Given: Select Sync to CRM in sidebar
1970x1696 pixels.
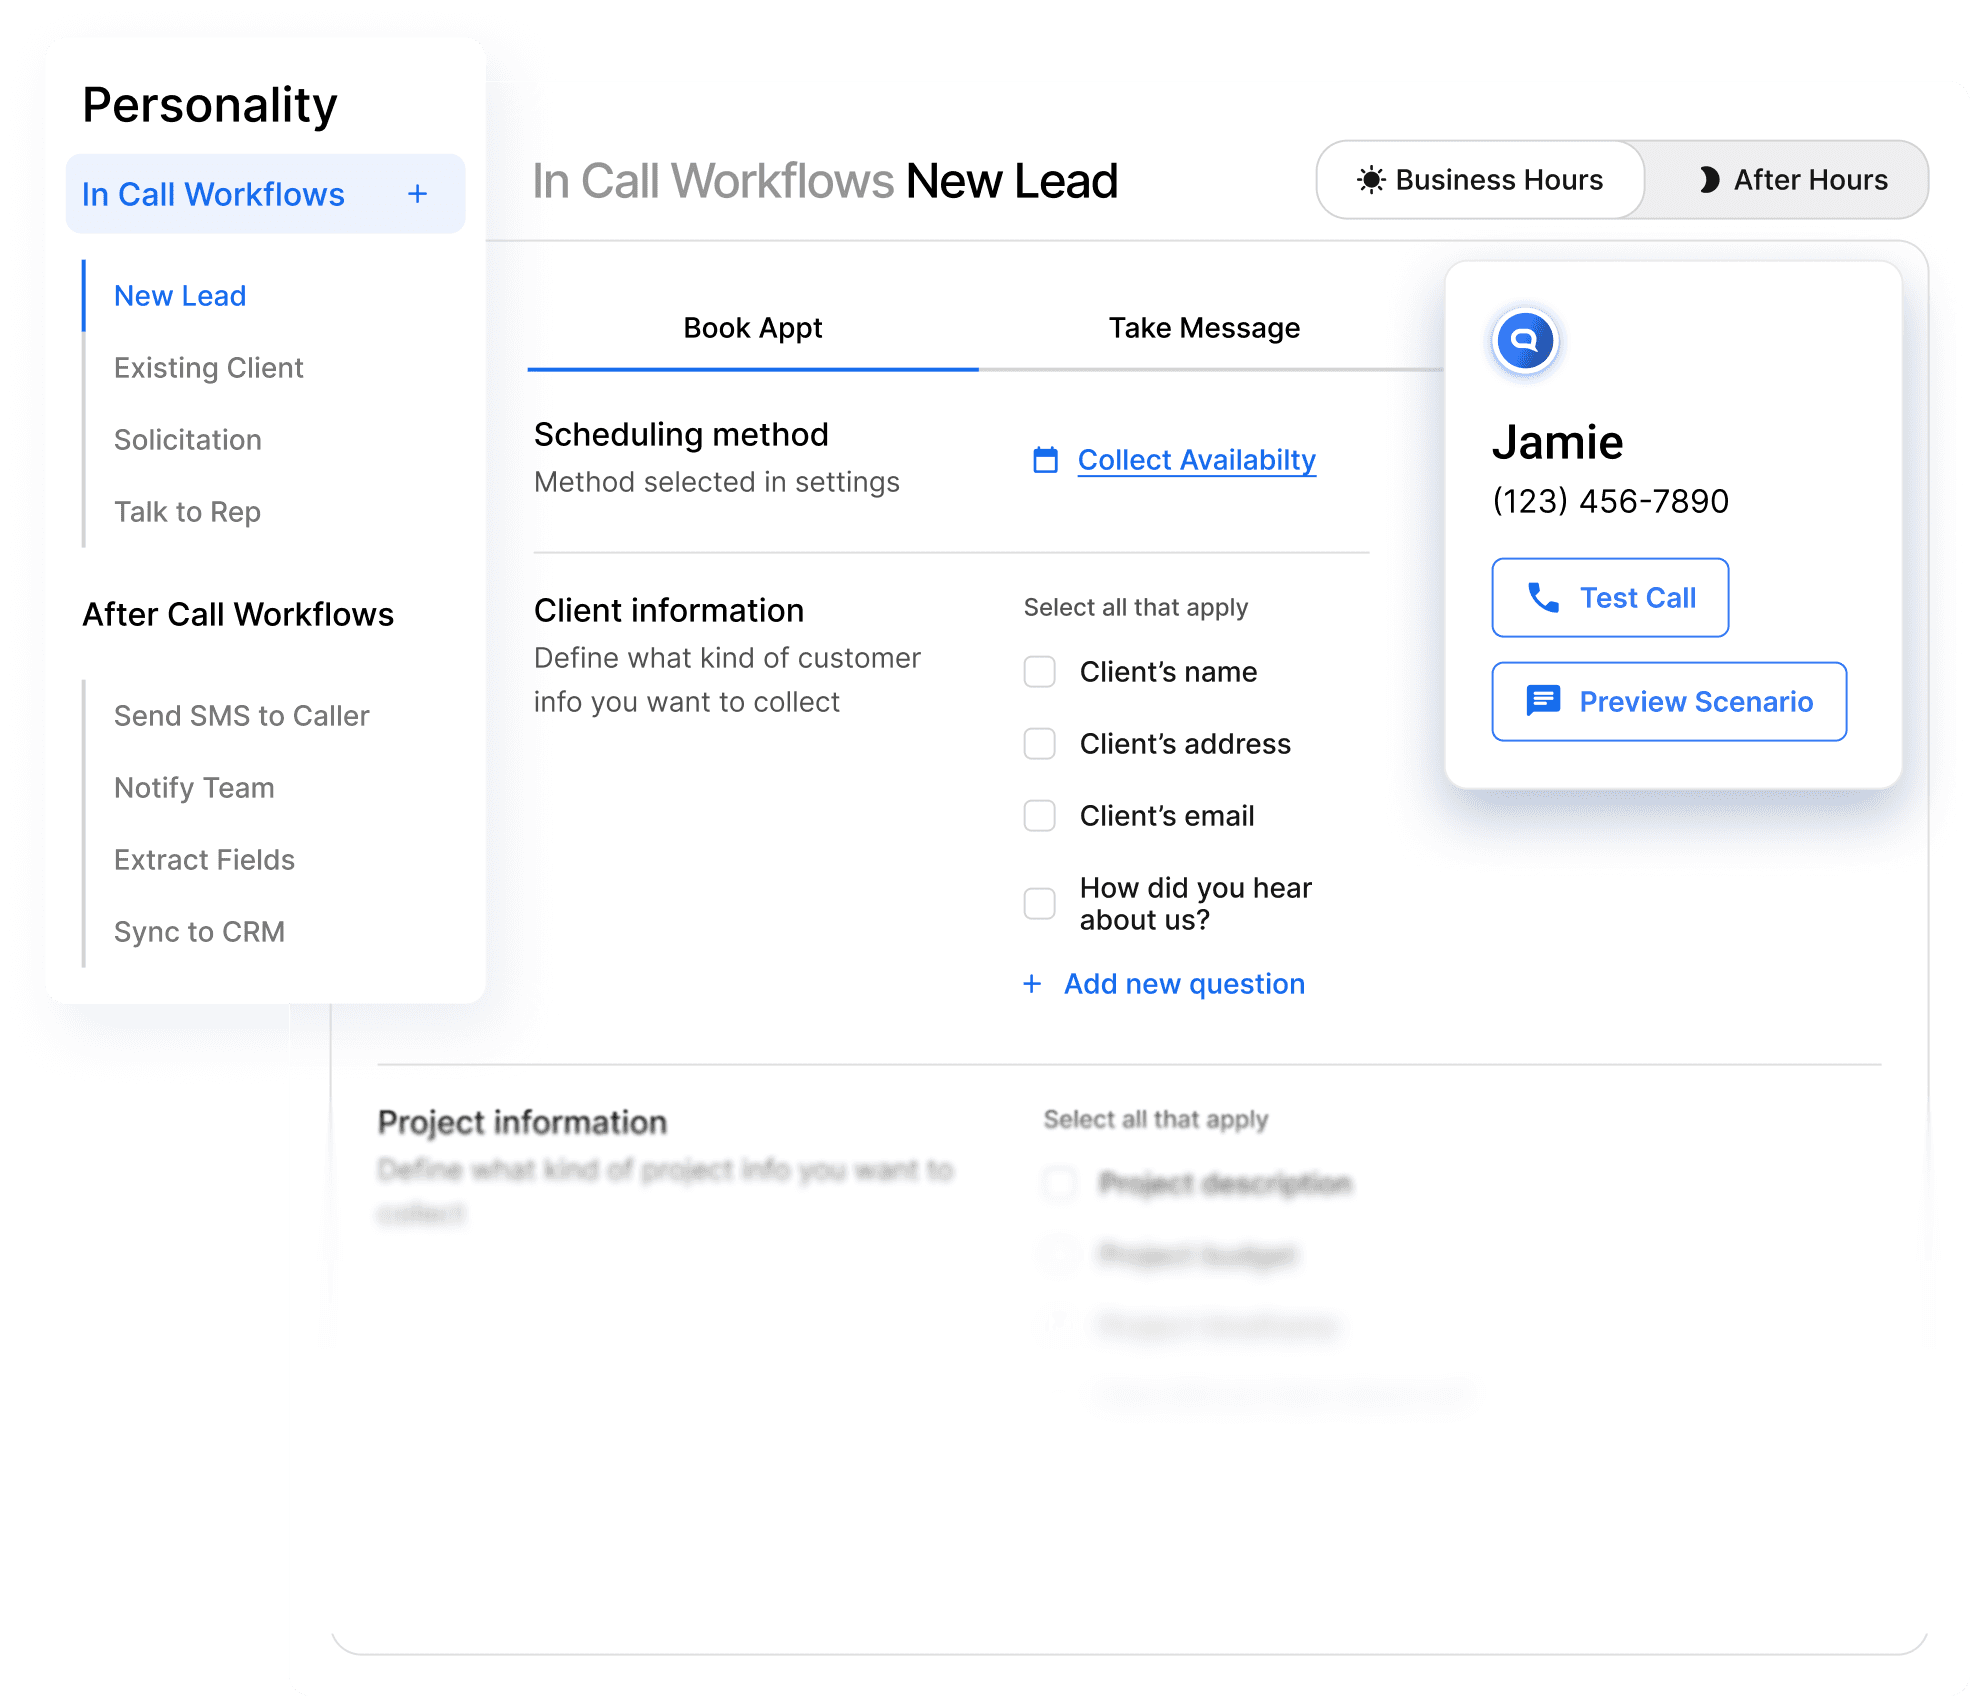Looking at the screenshot, I should pyautogui.click(x=199, y=932).
